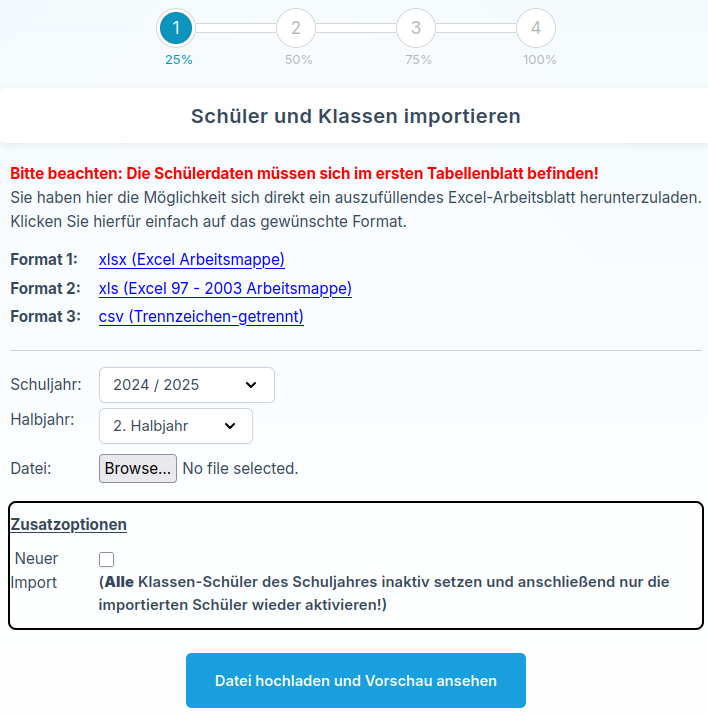Click the 100% progress label
The height and width of the screenshot is (716, 708).
[x=540, y=60]
